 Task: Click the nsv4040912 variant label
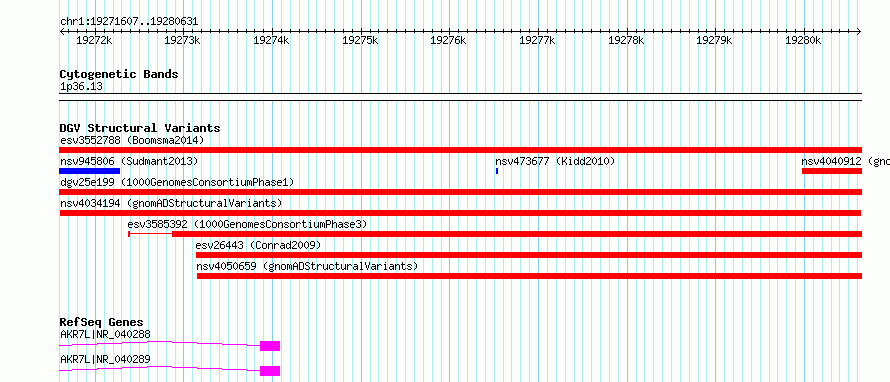click(845, 161)
